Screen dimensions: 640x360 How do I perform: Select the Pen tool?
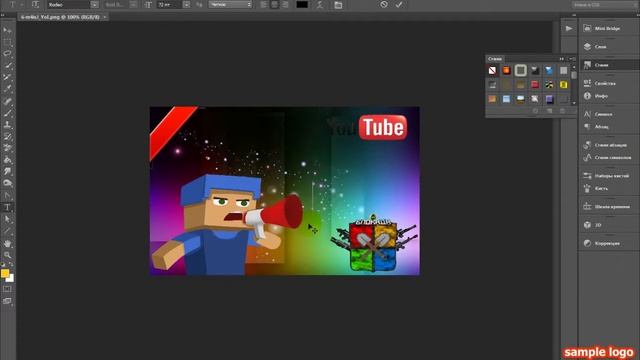click(7, 196)
